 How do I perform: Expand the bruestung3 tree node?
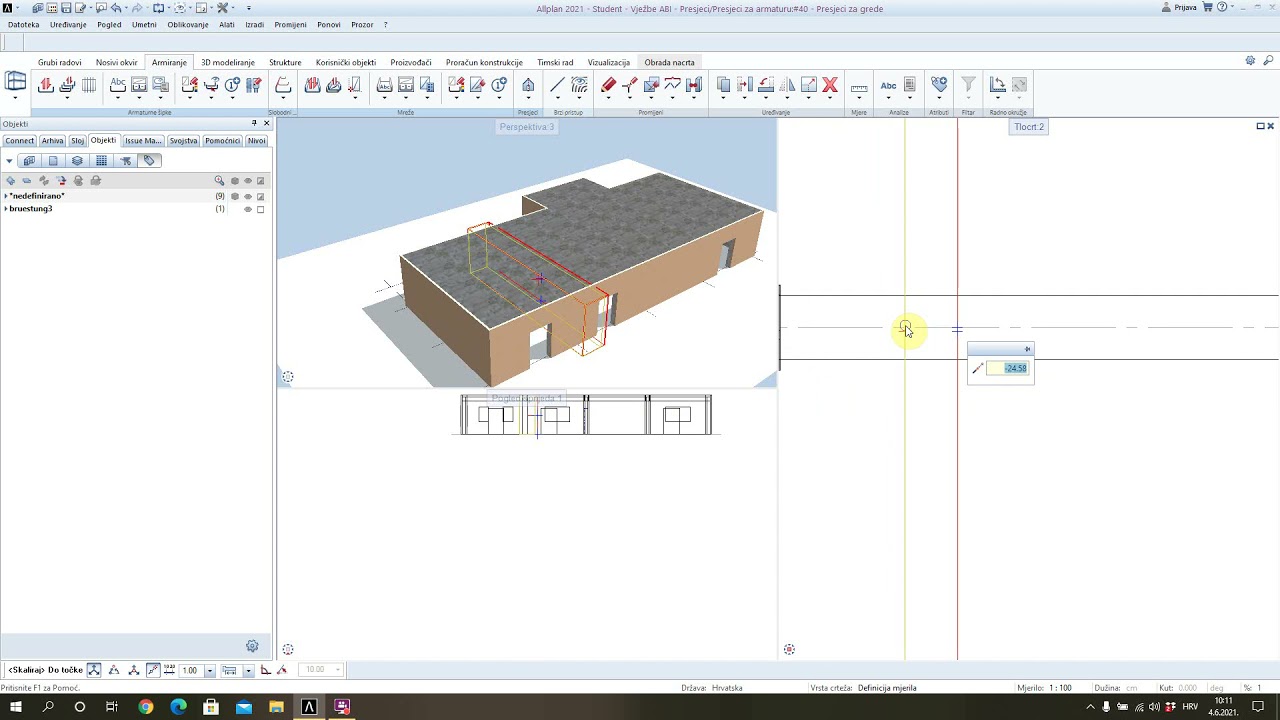[6, 209]
